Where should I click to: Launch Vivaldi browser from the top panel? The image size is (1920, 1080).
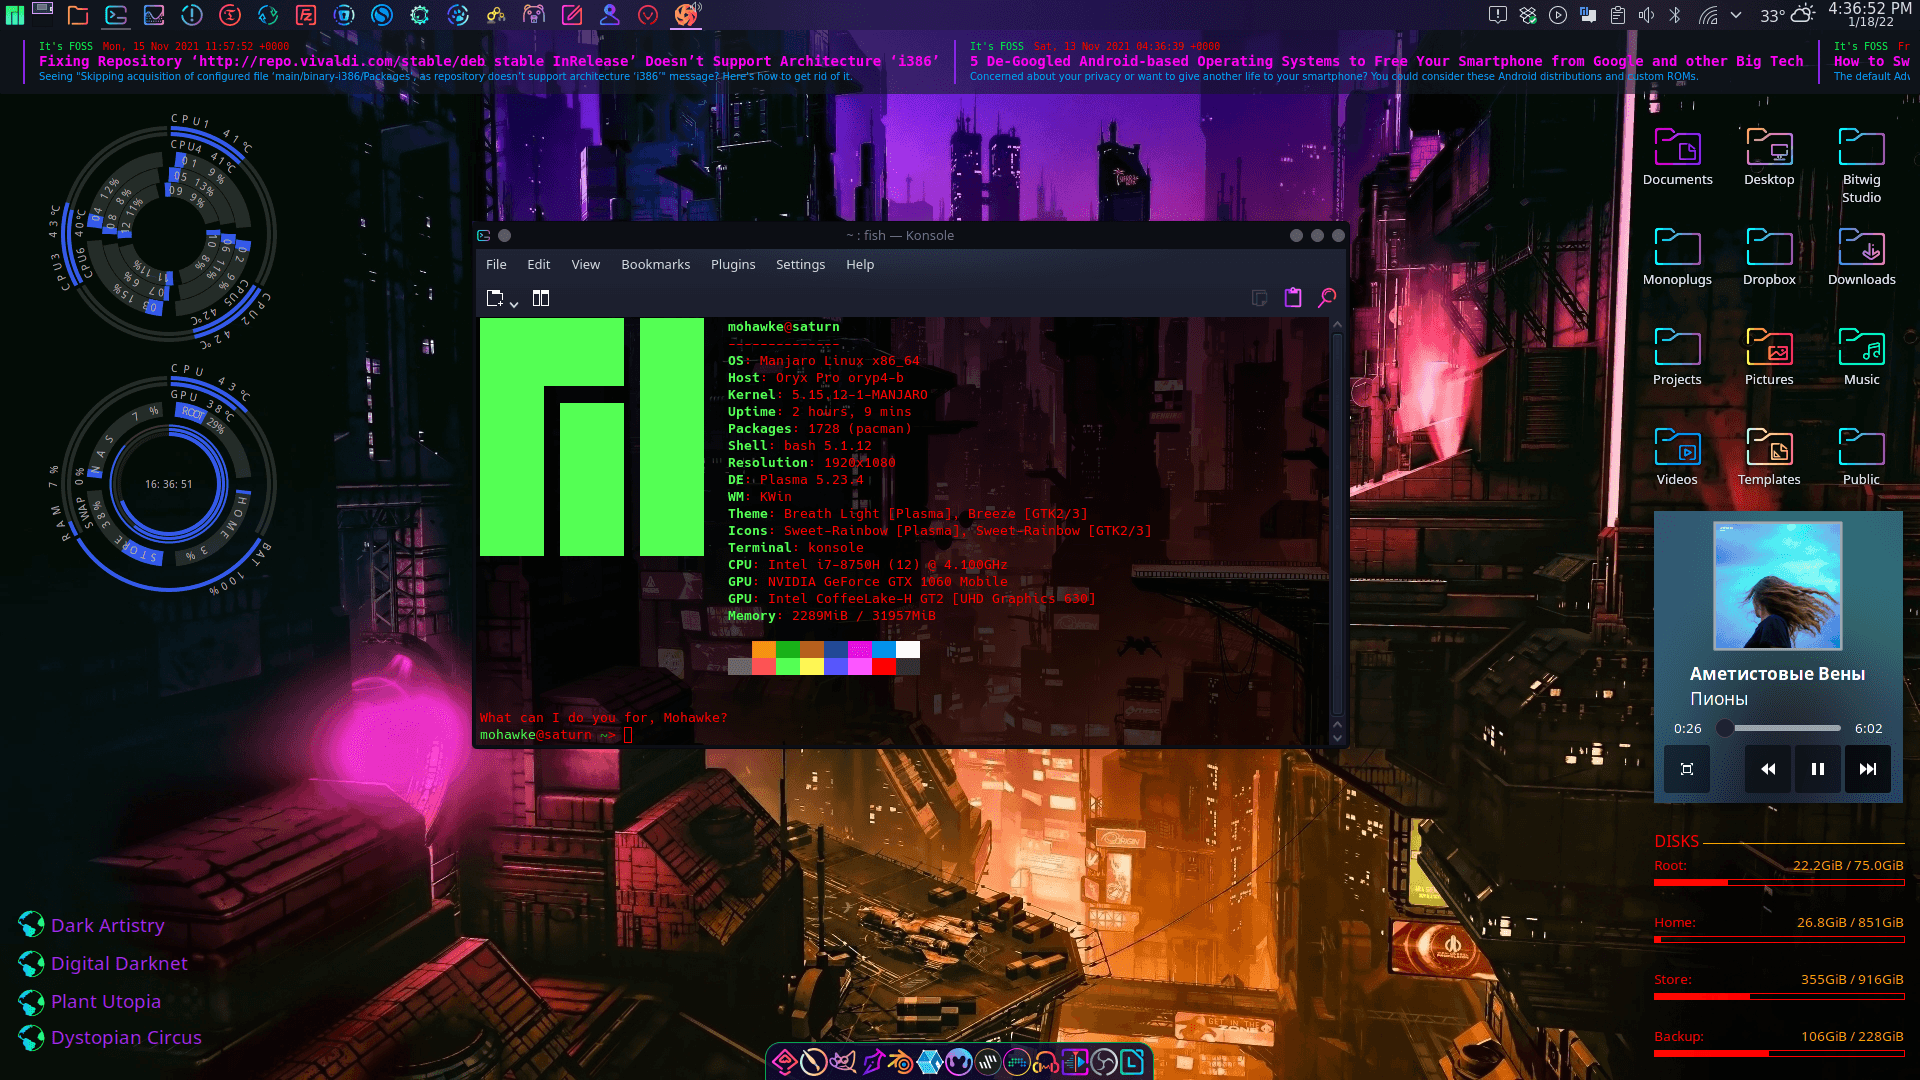648,15
